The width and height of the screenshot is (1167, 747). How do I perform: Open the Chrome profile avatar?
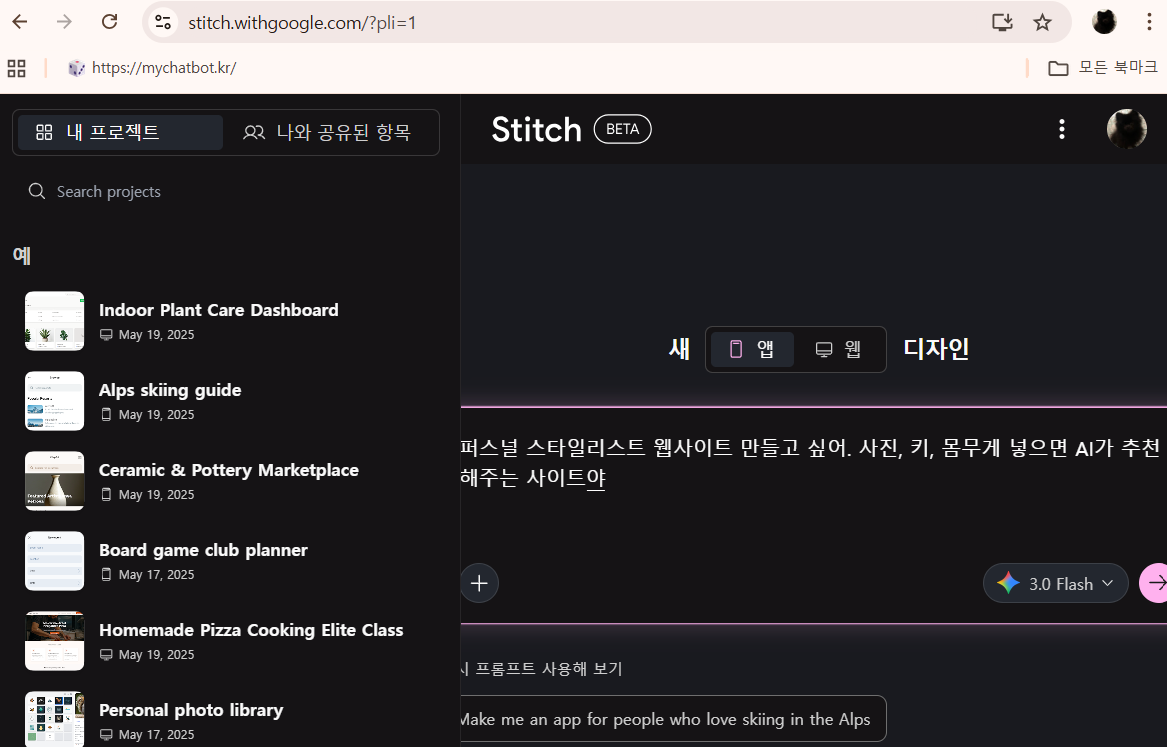pos(1104,22)
